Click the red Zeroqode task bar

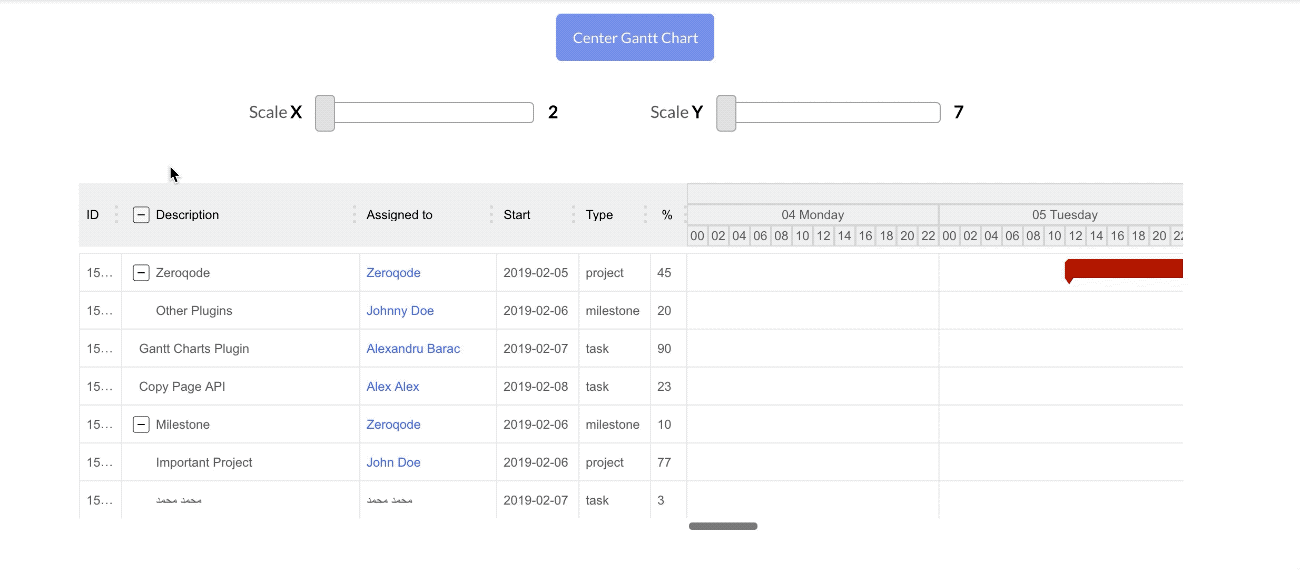pos(1124,269)
